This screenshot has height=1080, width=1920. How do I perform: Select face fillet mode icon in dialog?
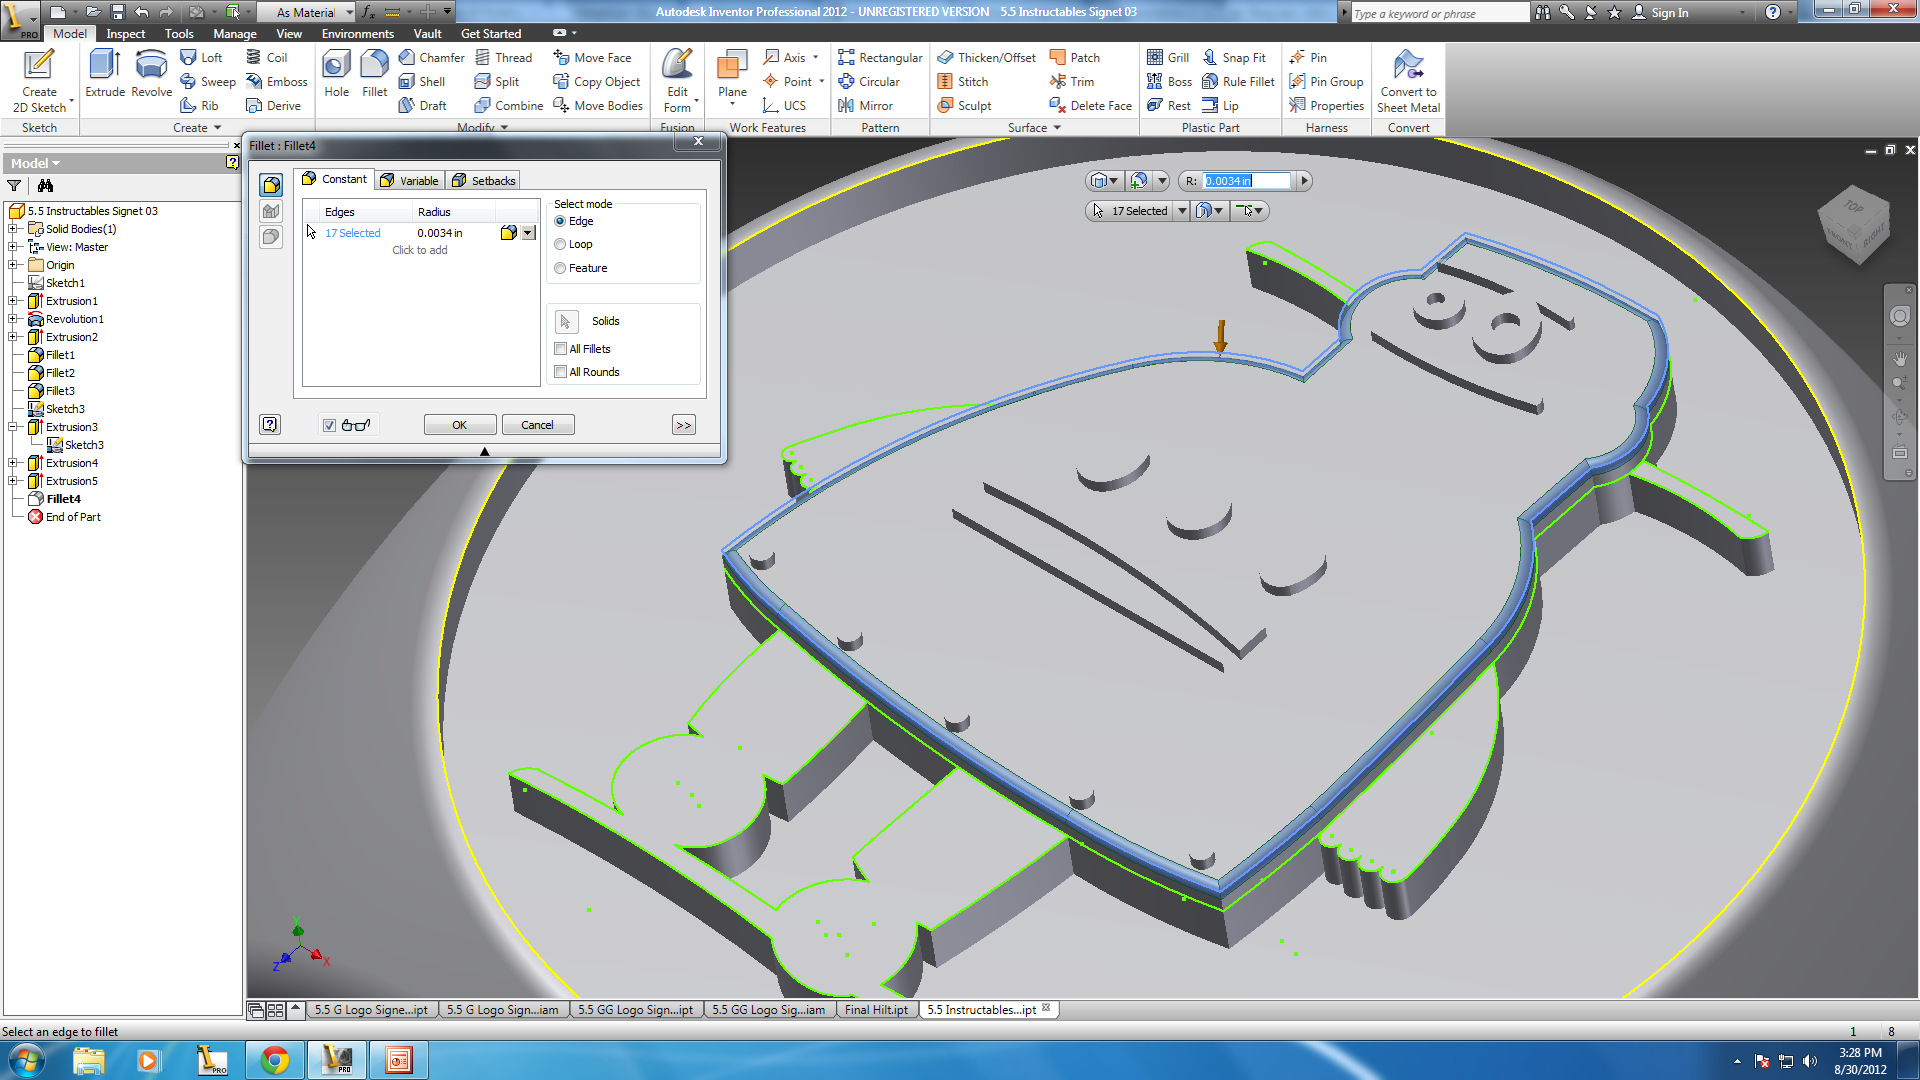(271, 211)
